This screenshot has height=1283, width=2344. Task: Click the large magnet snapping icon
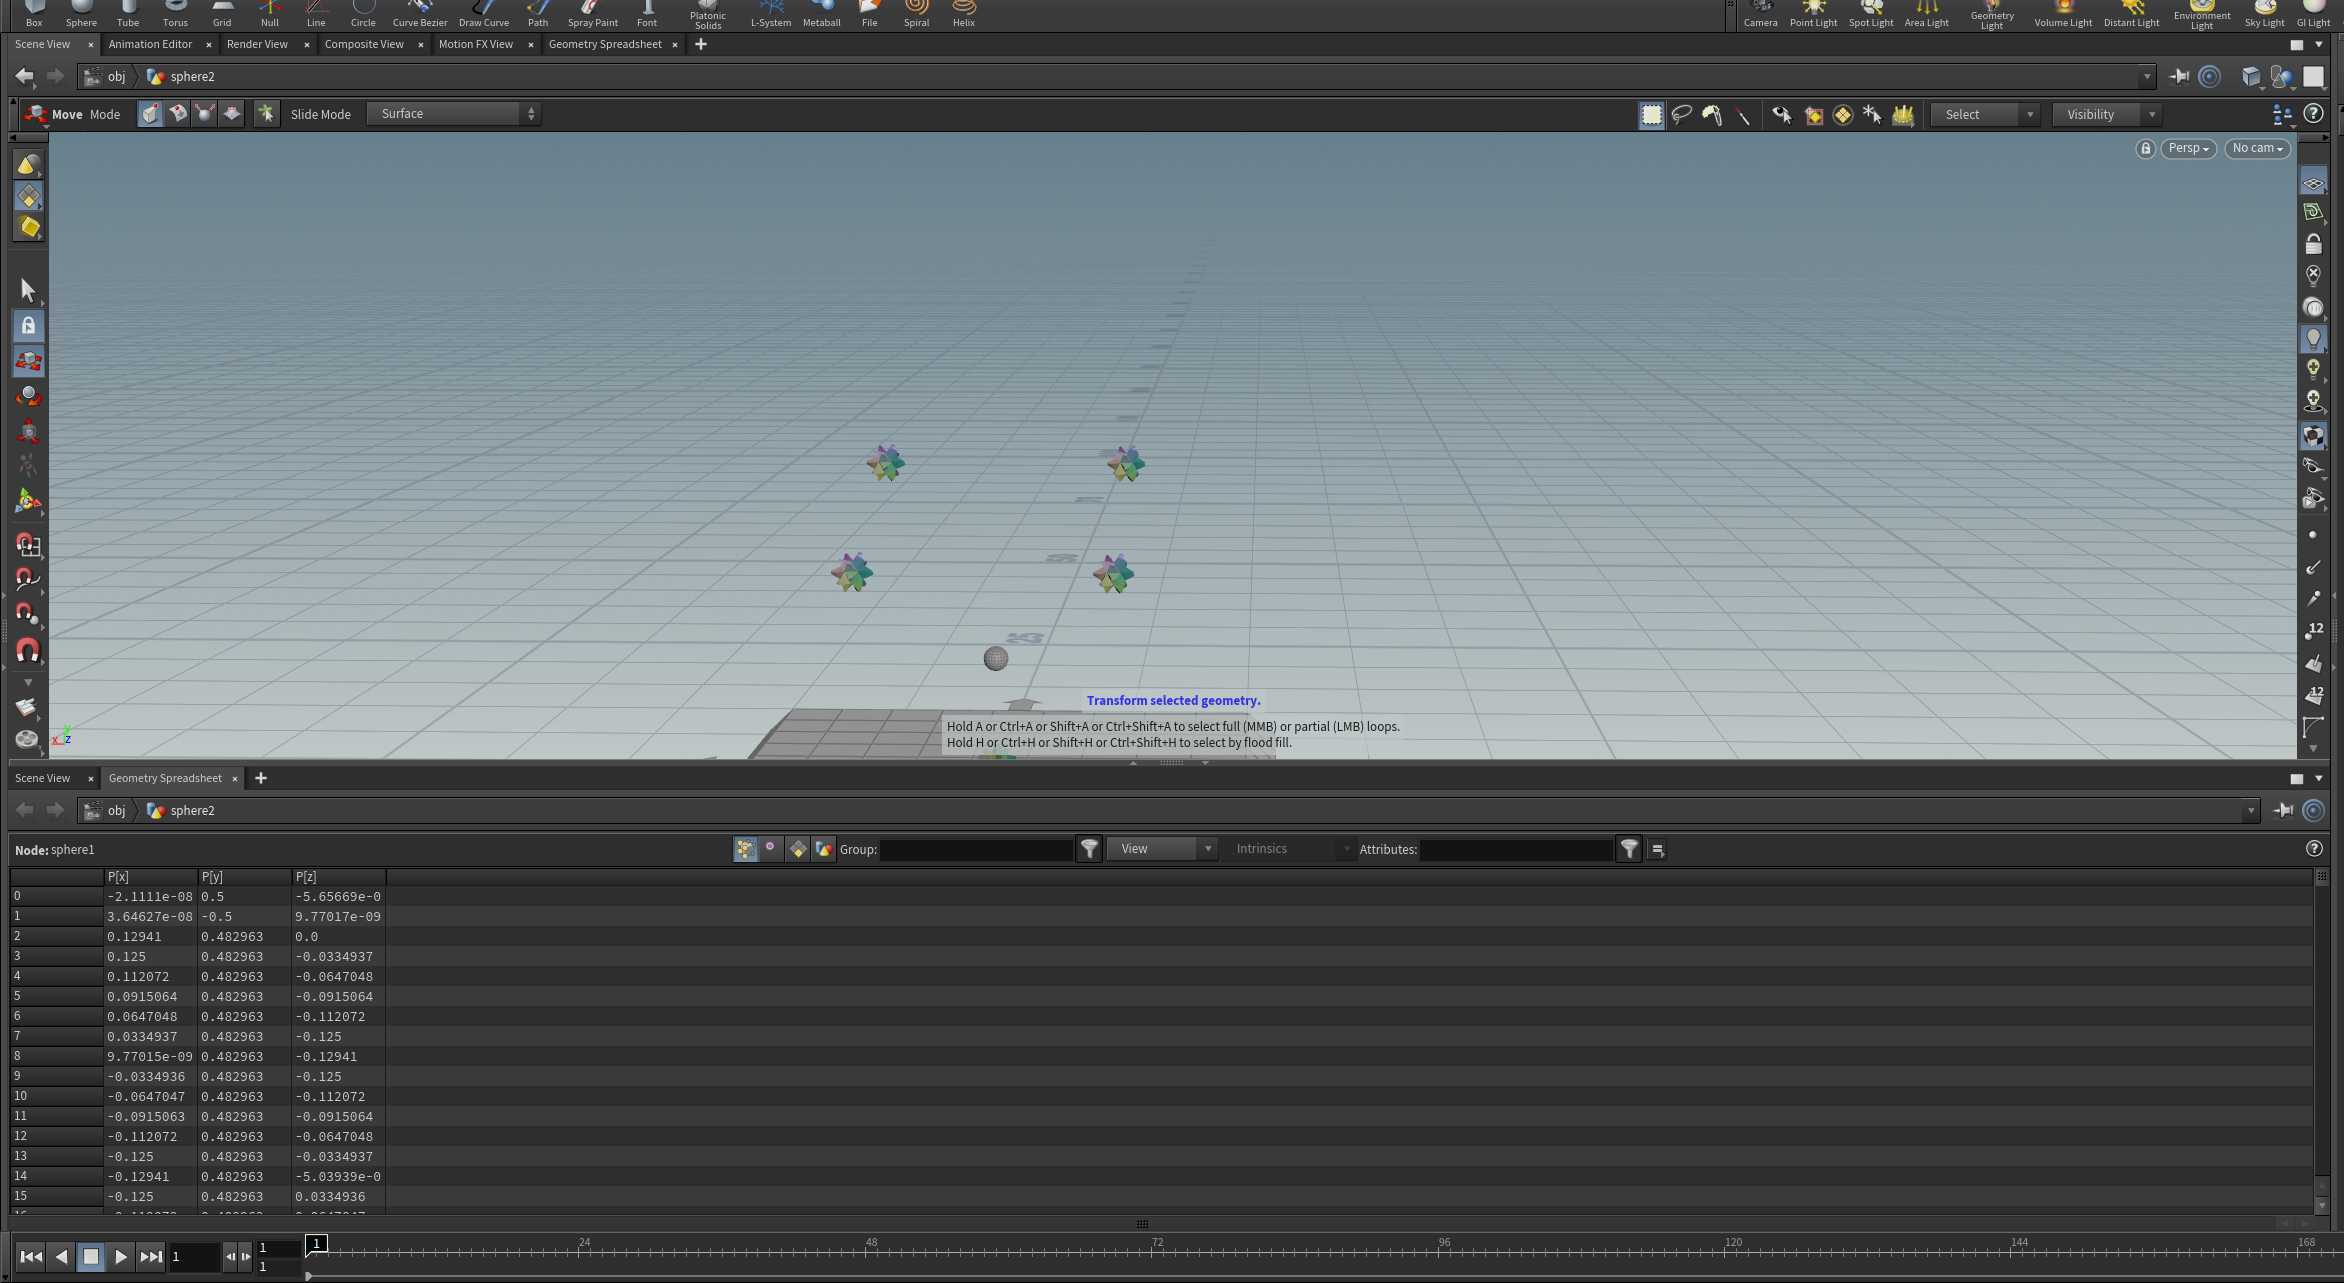28,652
